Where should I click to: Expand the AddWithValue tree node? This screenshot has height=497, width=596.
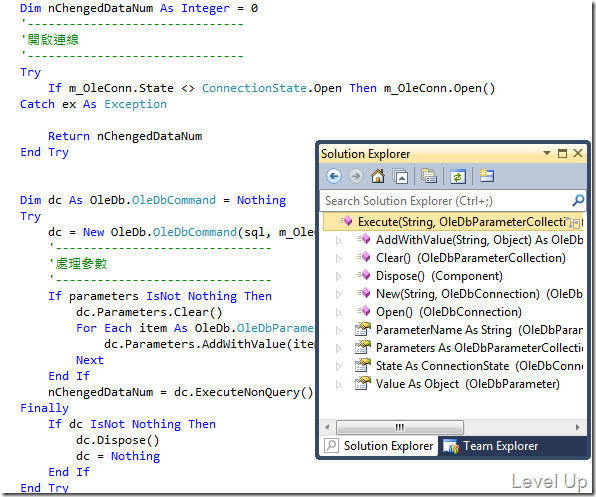(x=338, y=240)
